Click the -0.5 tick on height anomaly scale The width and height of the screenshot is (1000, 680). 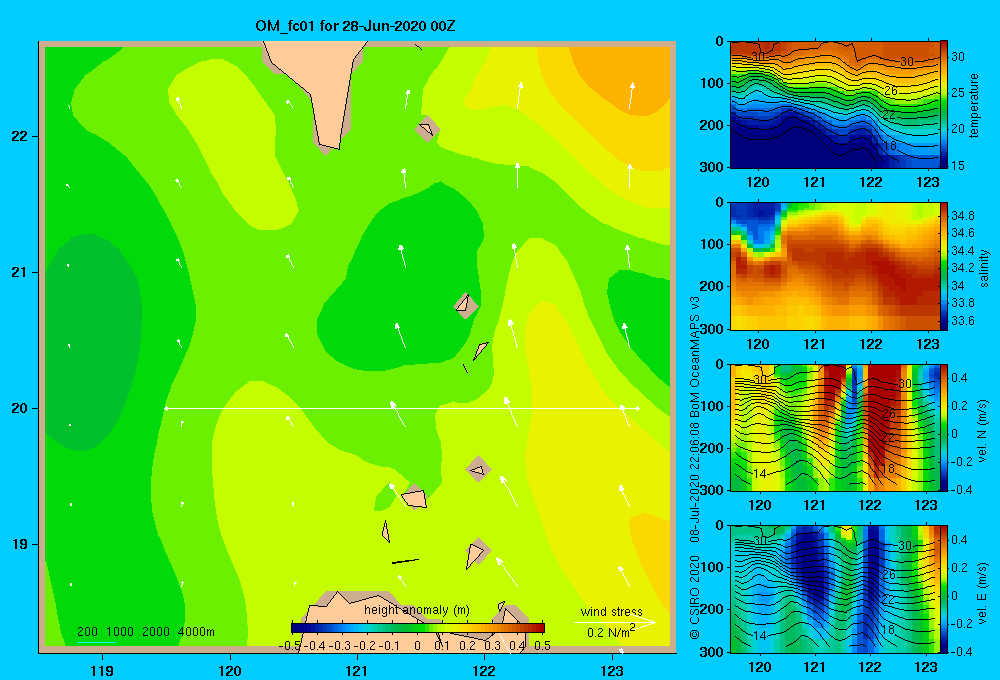point(290,646)
